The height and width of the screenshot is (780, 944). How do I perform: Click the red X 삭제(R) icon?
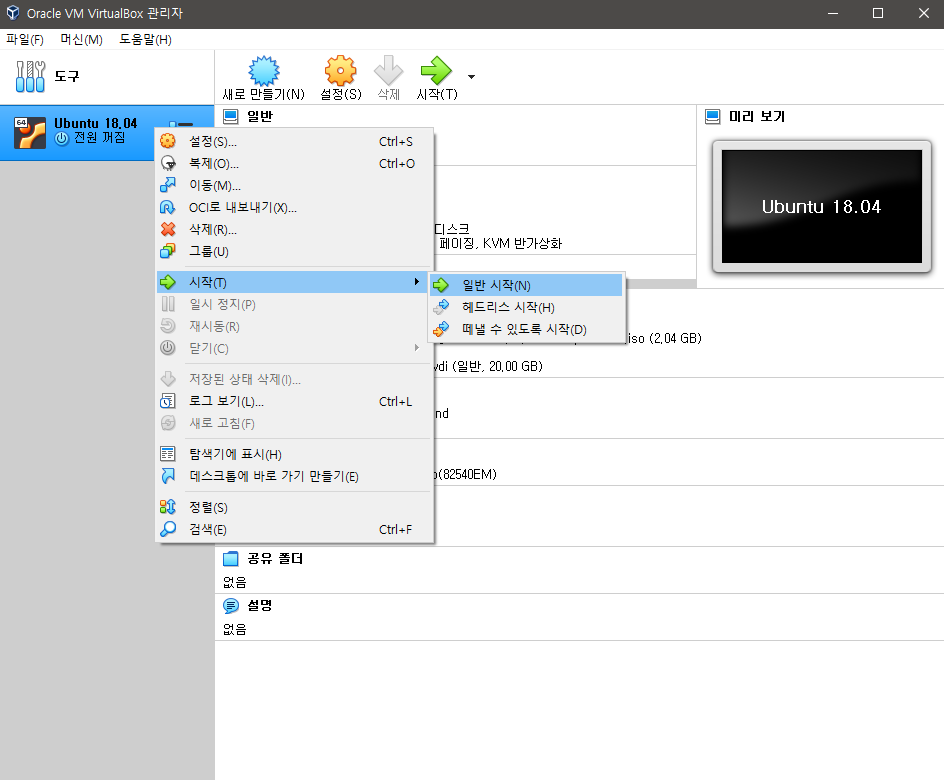click(x=168, y=229)
